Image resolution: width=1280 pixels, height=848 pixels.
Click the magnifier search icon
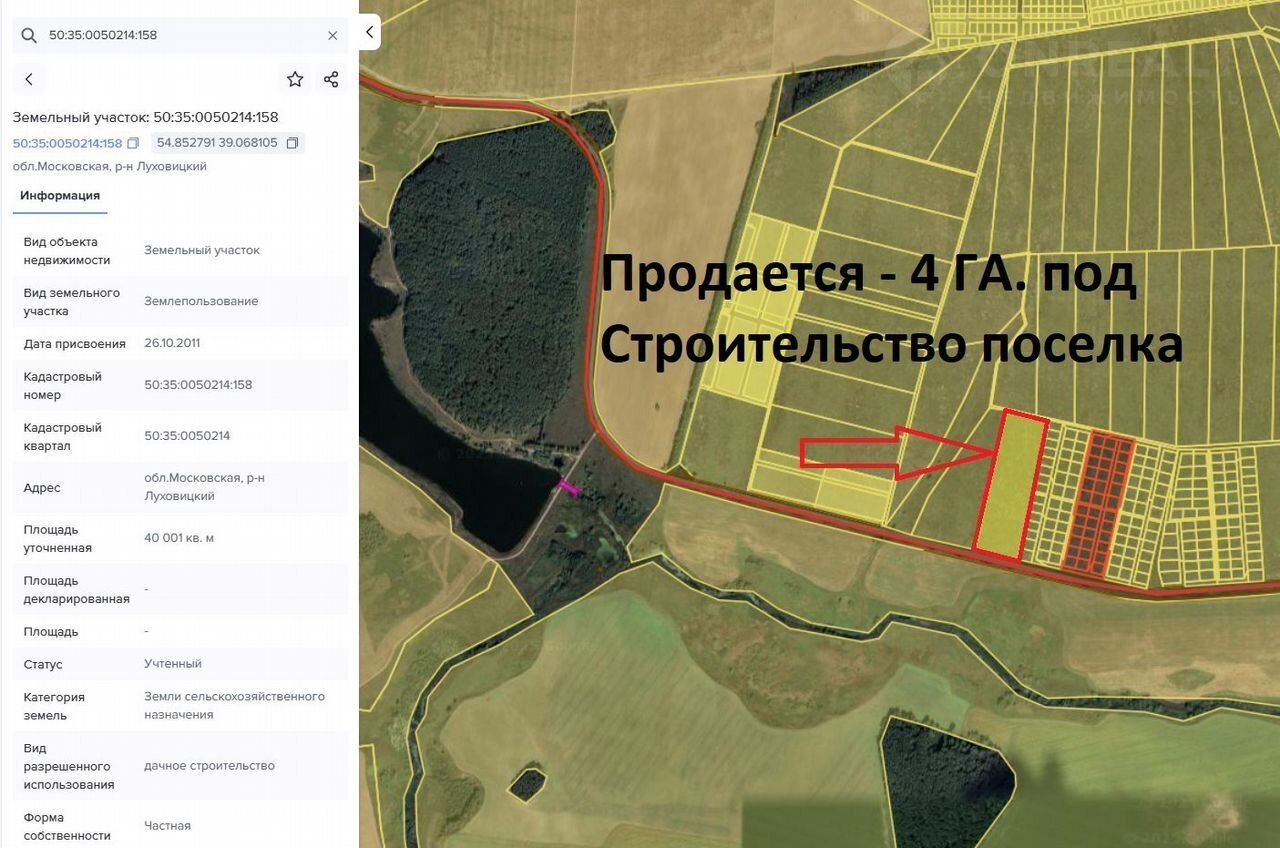tap(29, 35)
